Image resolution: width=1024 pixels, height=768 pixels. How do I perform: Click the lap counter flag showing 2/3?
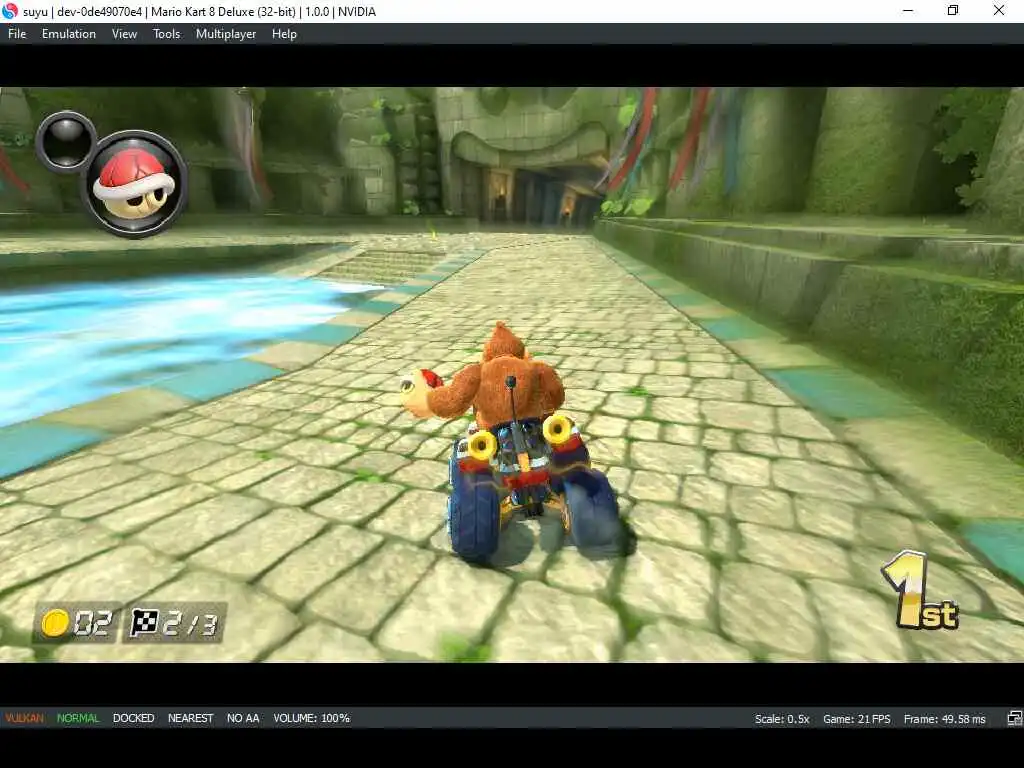tap(174, 622)
